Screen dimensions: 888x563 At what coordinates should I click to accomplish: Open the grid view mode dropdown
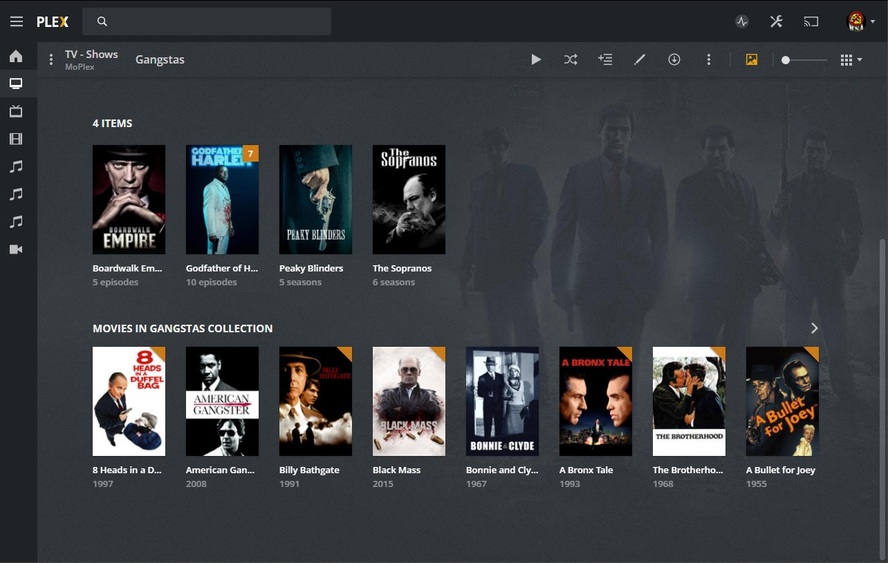851,59
